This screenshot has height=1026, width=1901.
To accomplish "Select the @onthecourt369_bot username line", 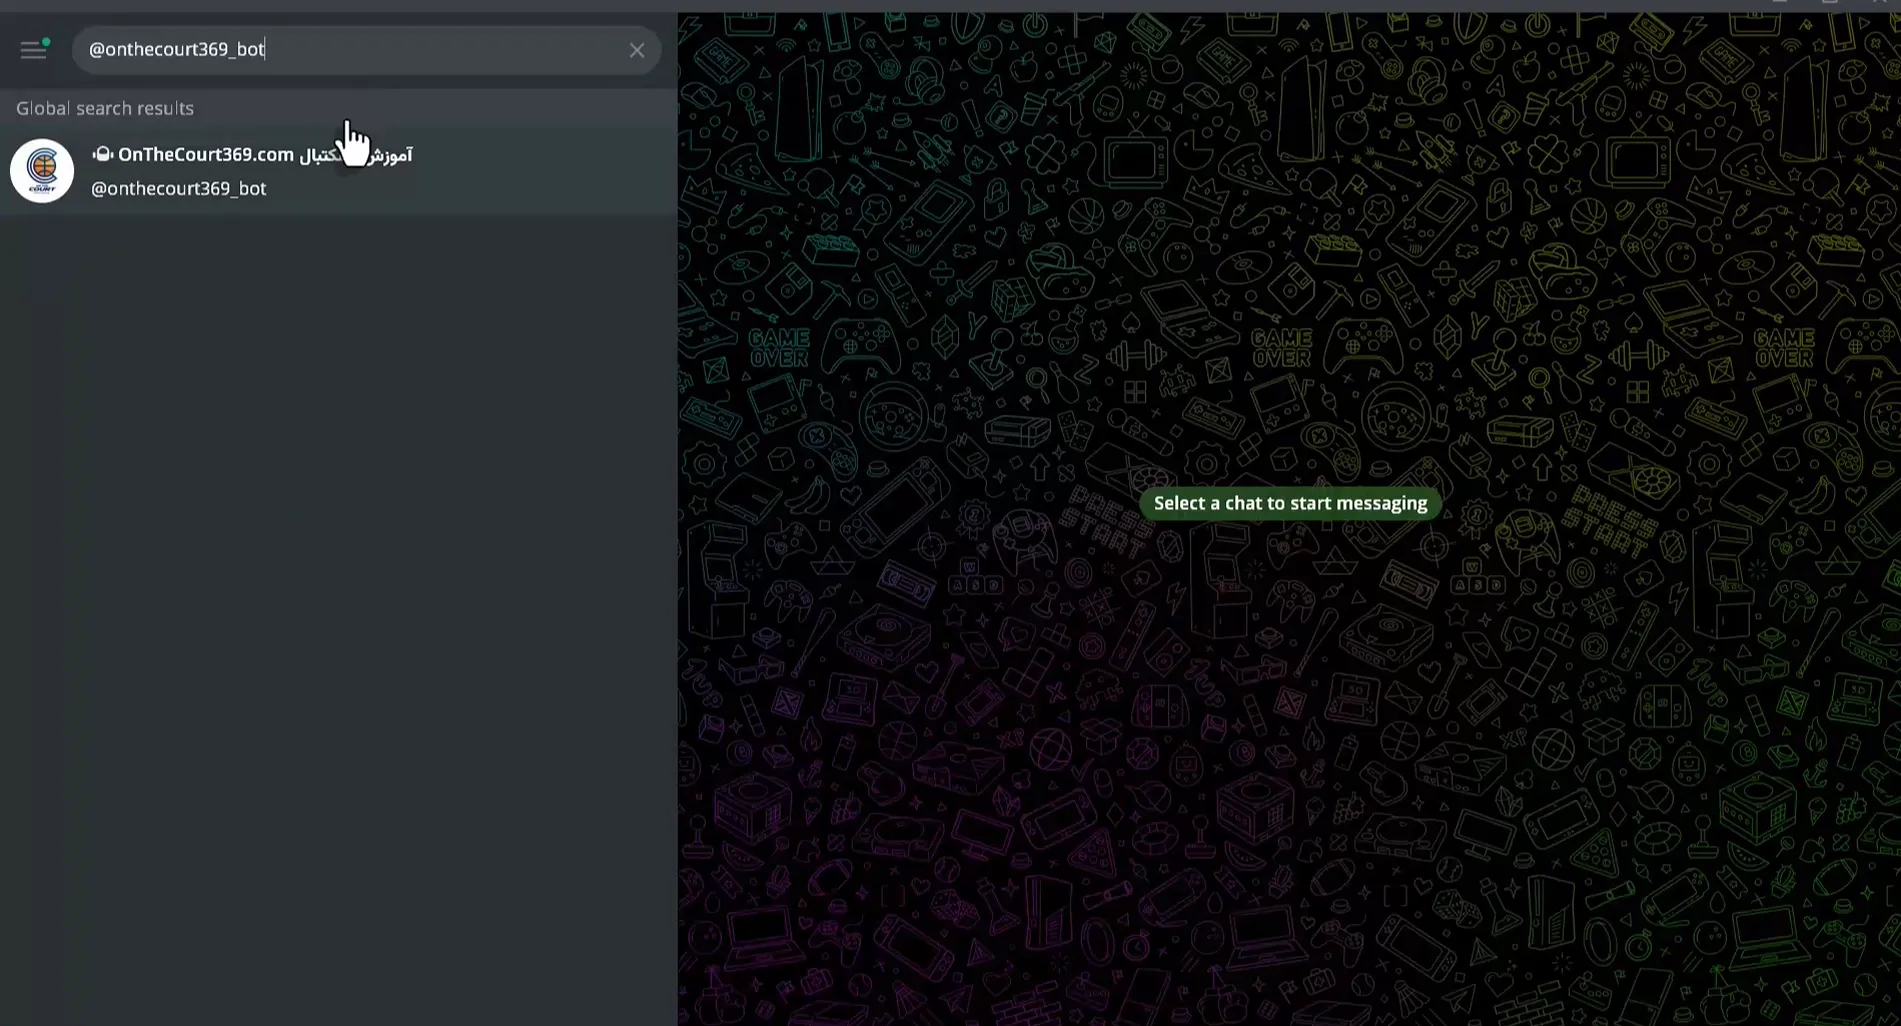I will coord(179,189).
